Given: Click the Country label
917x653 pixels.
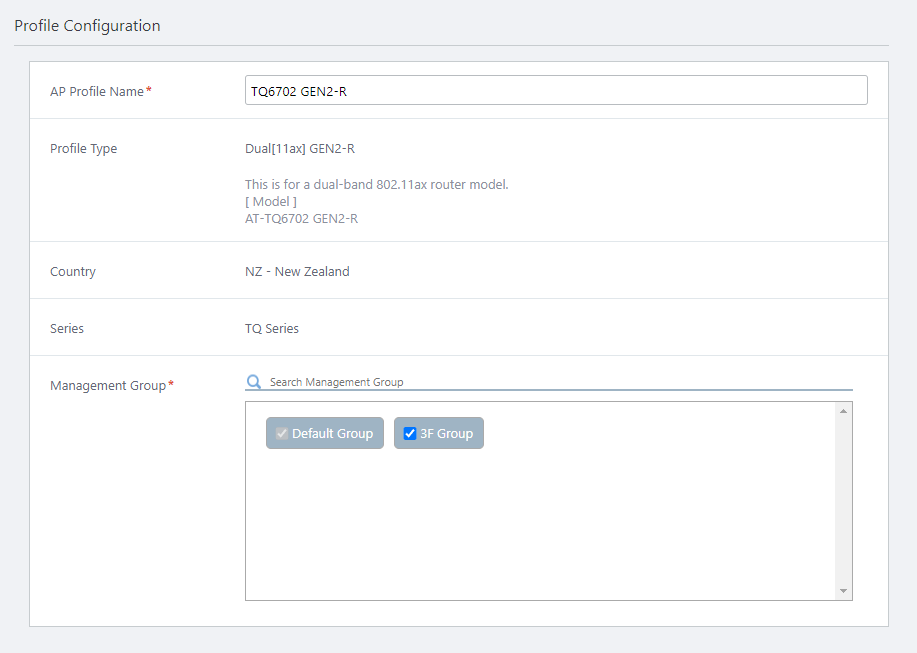Looking at the screenshot, I should [x=73, y=272].
